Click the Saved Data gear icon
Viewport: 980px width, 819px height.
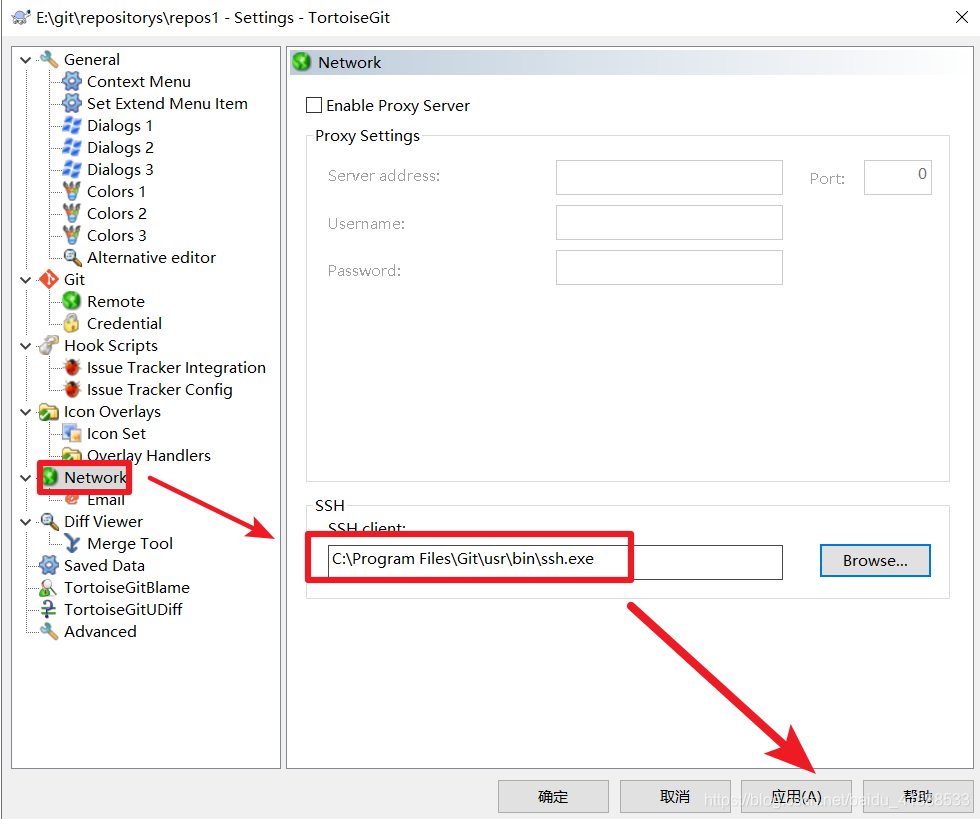[49, 565]
